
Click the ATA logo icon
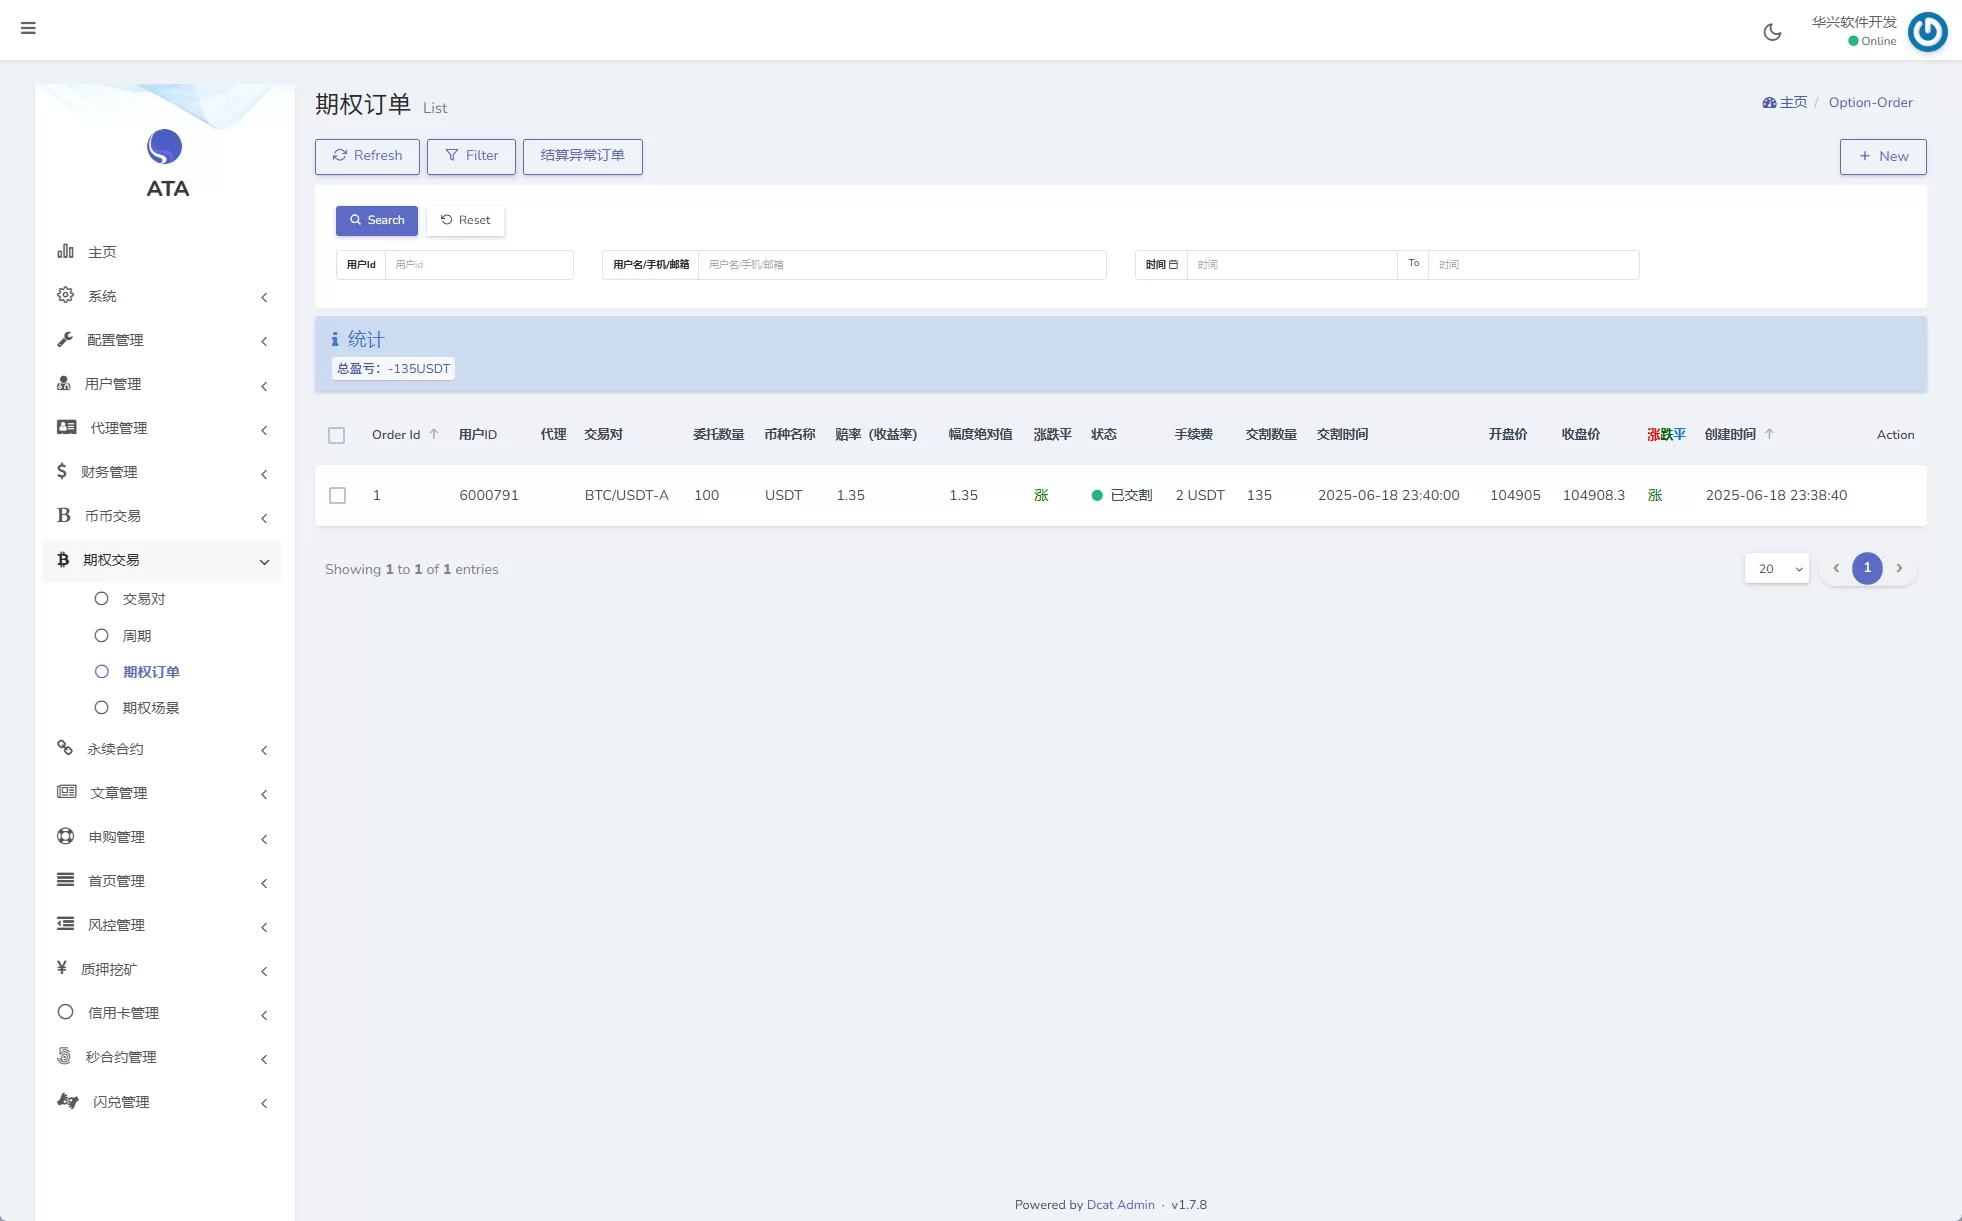[x=165, y=147]
